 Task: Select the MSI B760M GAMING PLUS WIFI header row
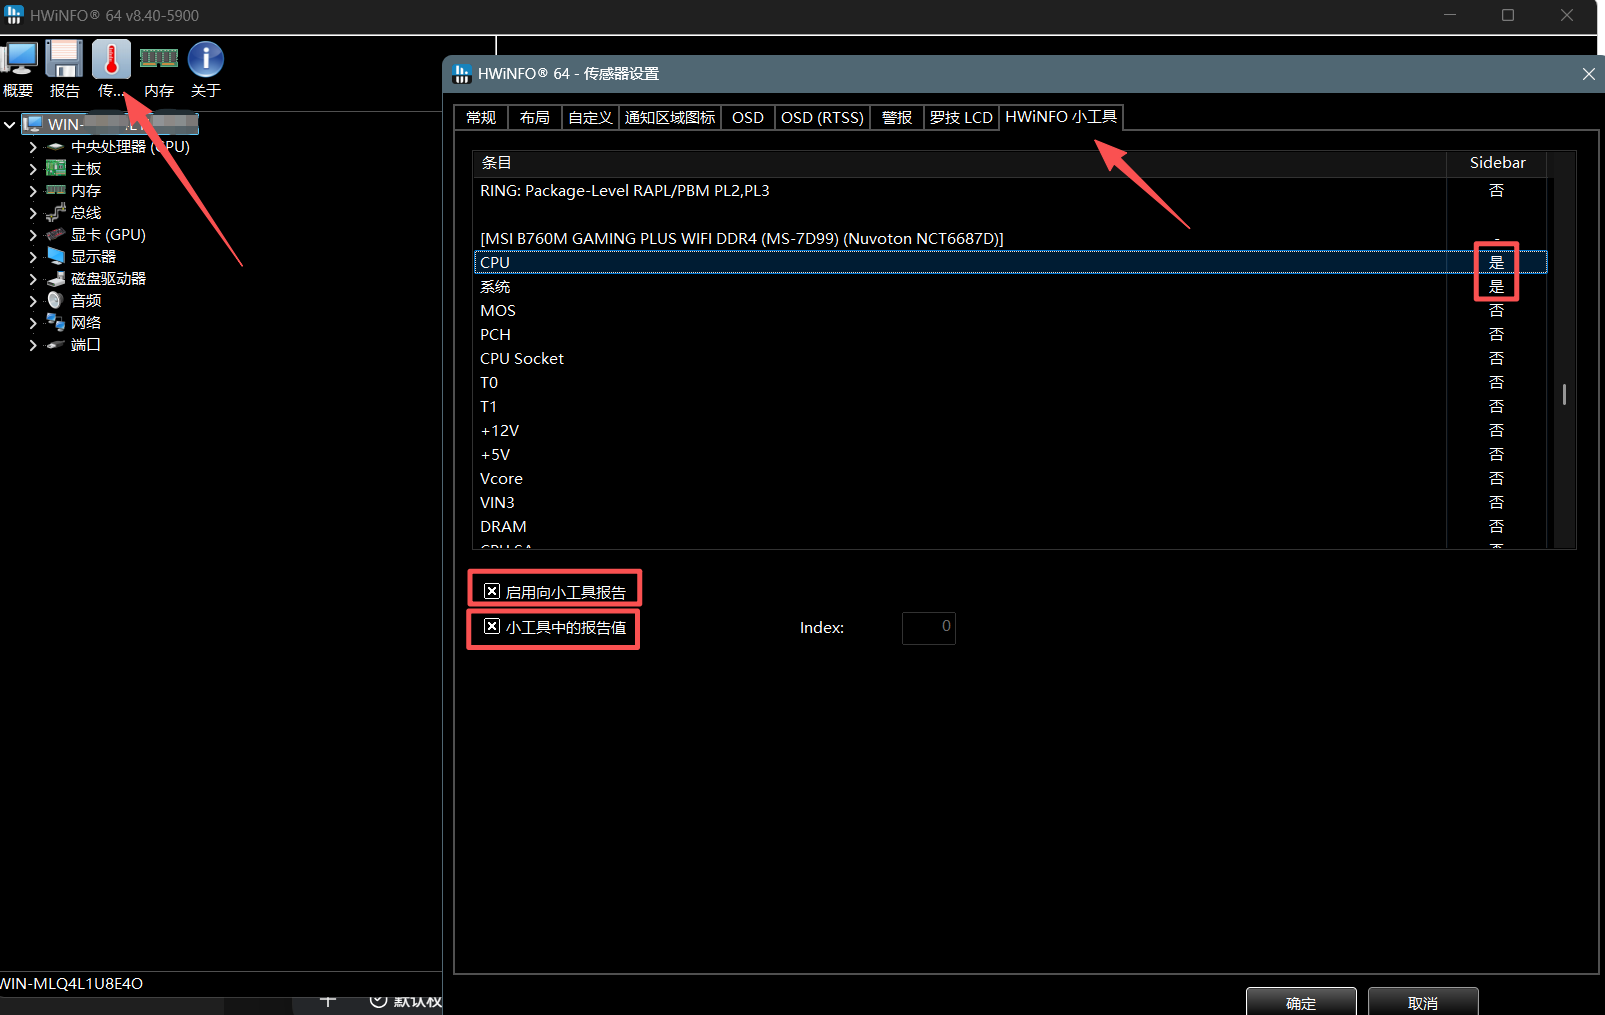pyautogui.click(x=1010, y=239)
